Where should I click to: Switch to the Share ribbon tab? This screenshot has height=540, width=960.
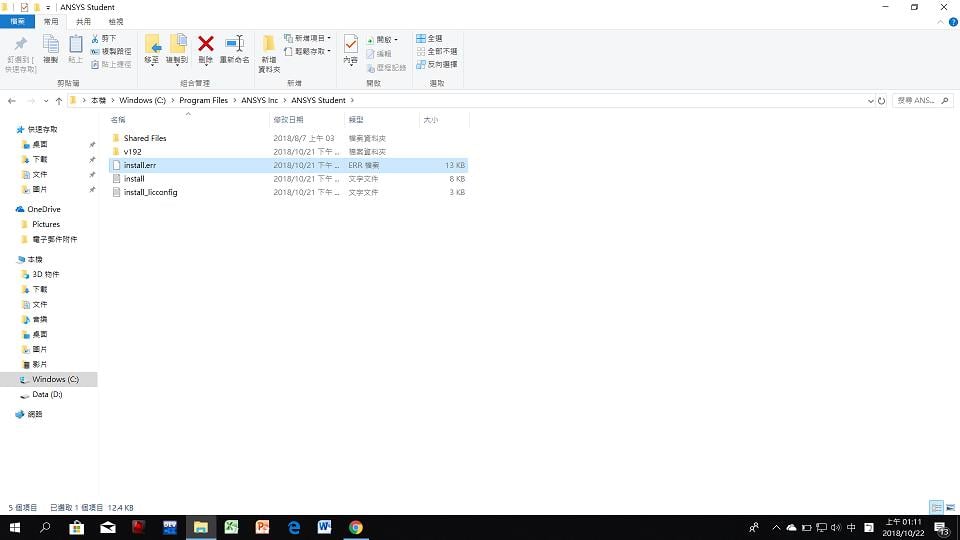tap(83, 21)
